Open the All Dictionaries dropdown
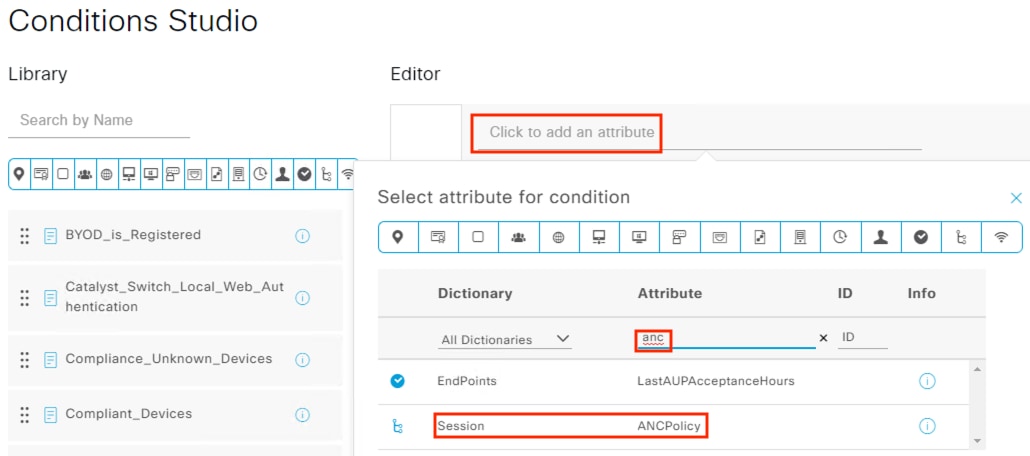 tap(504, 339)
